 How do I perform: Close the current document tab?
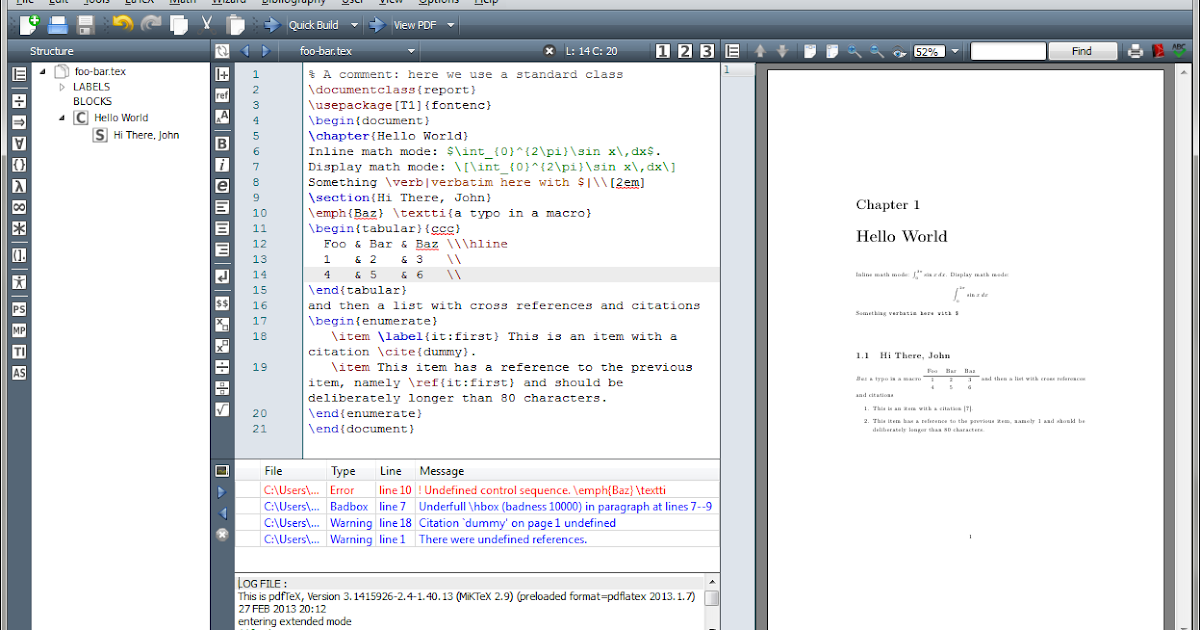pyautogui.click(x=549, y=51)
